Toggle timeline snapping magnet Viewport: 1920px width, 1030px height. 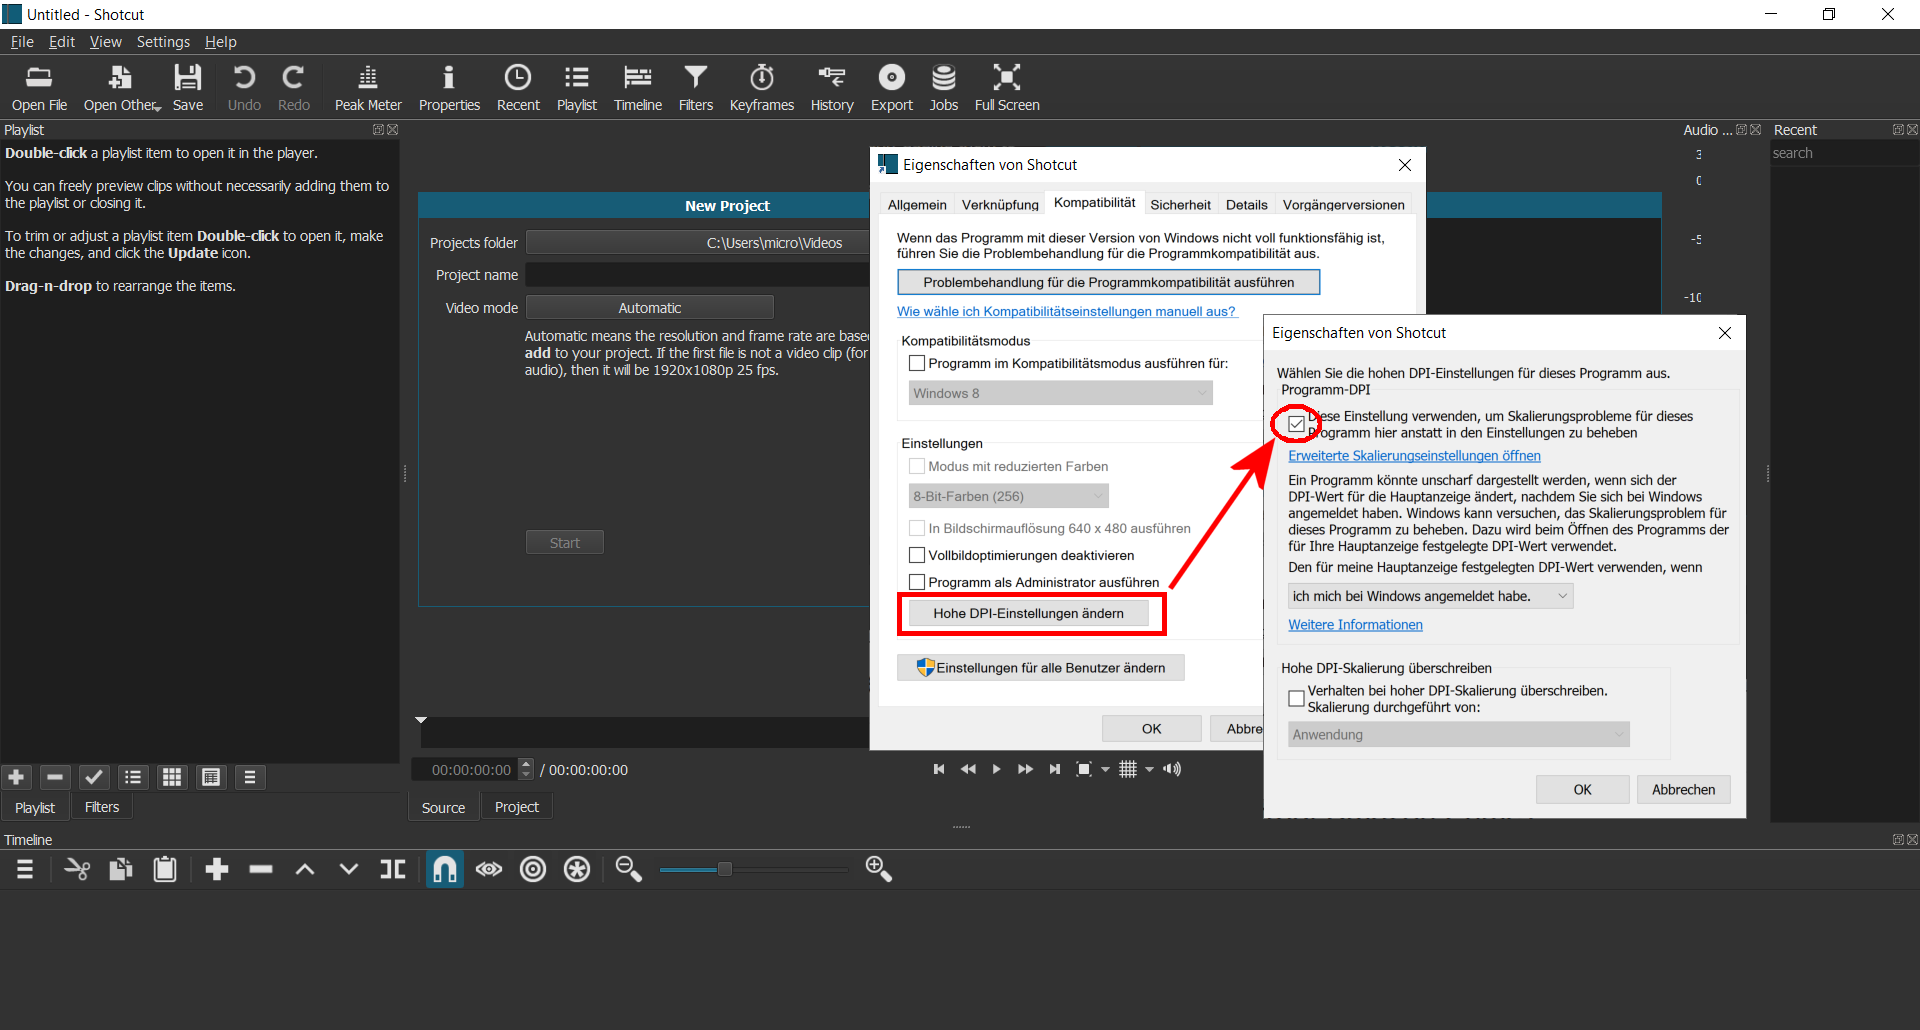click(445, 869)
